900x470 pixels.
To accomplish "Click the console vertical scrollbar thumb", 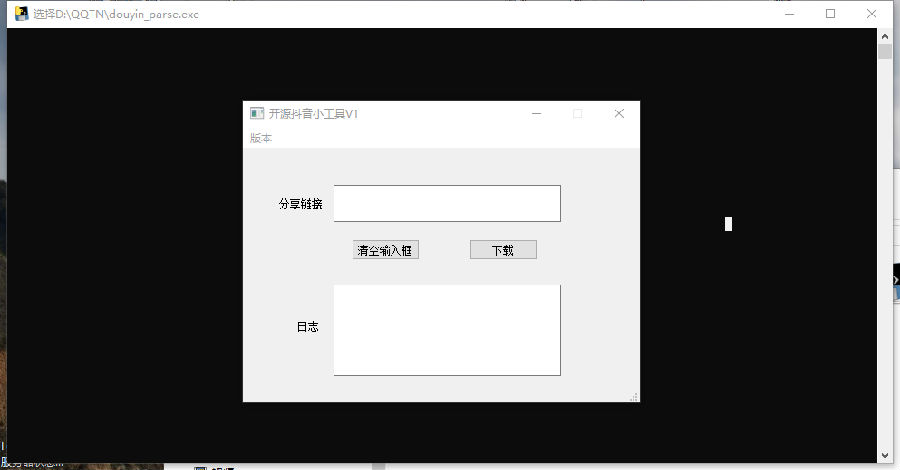I will pyautogui.click(x=885, y=51).
